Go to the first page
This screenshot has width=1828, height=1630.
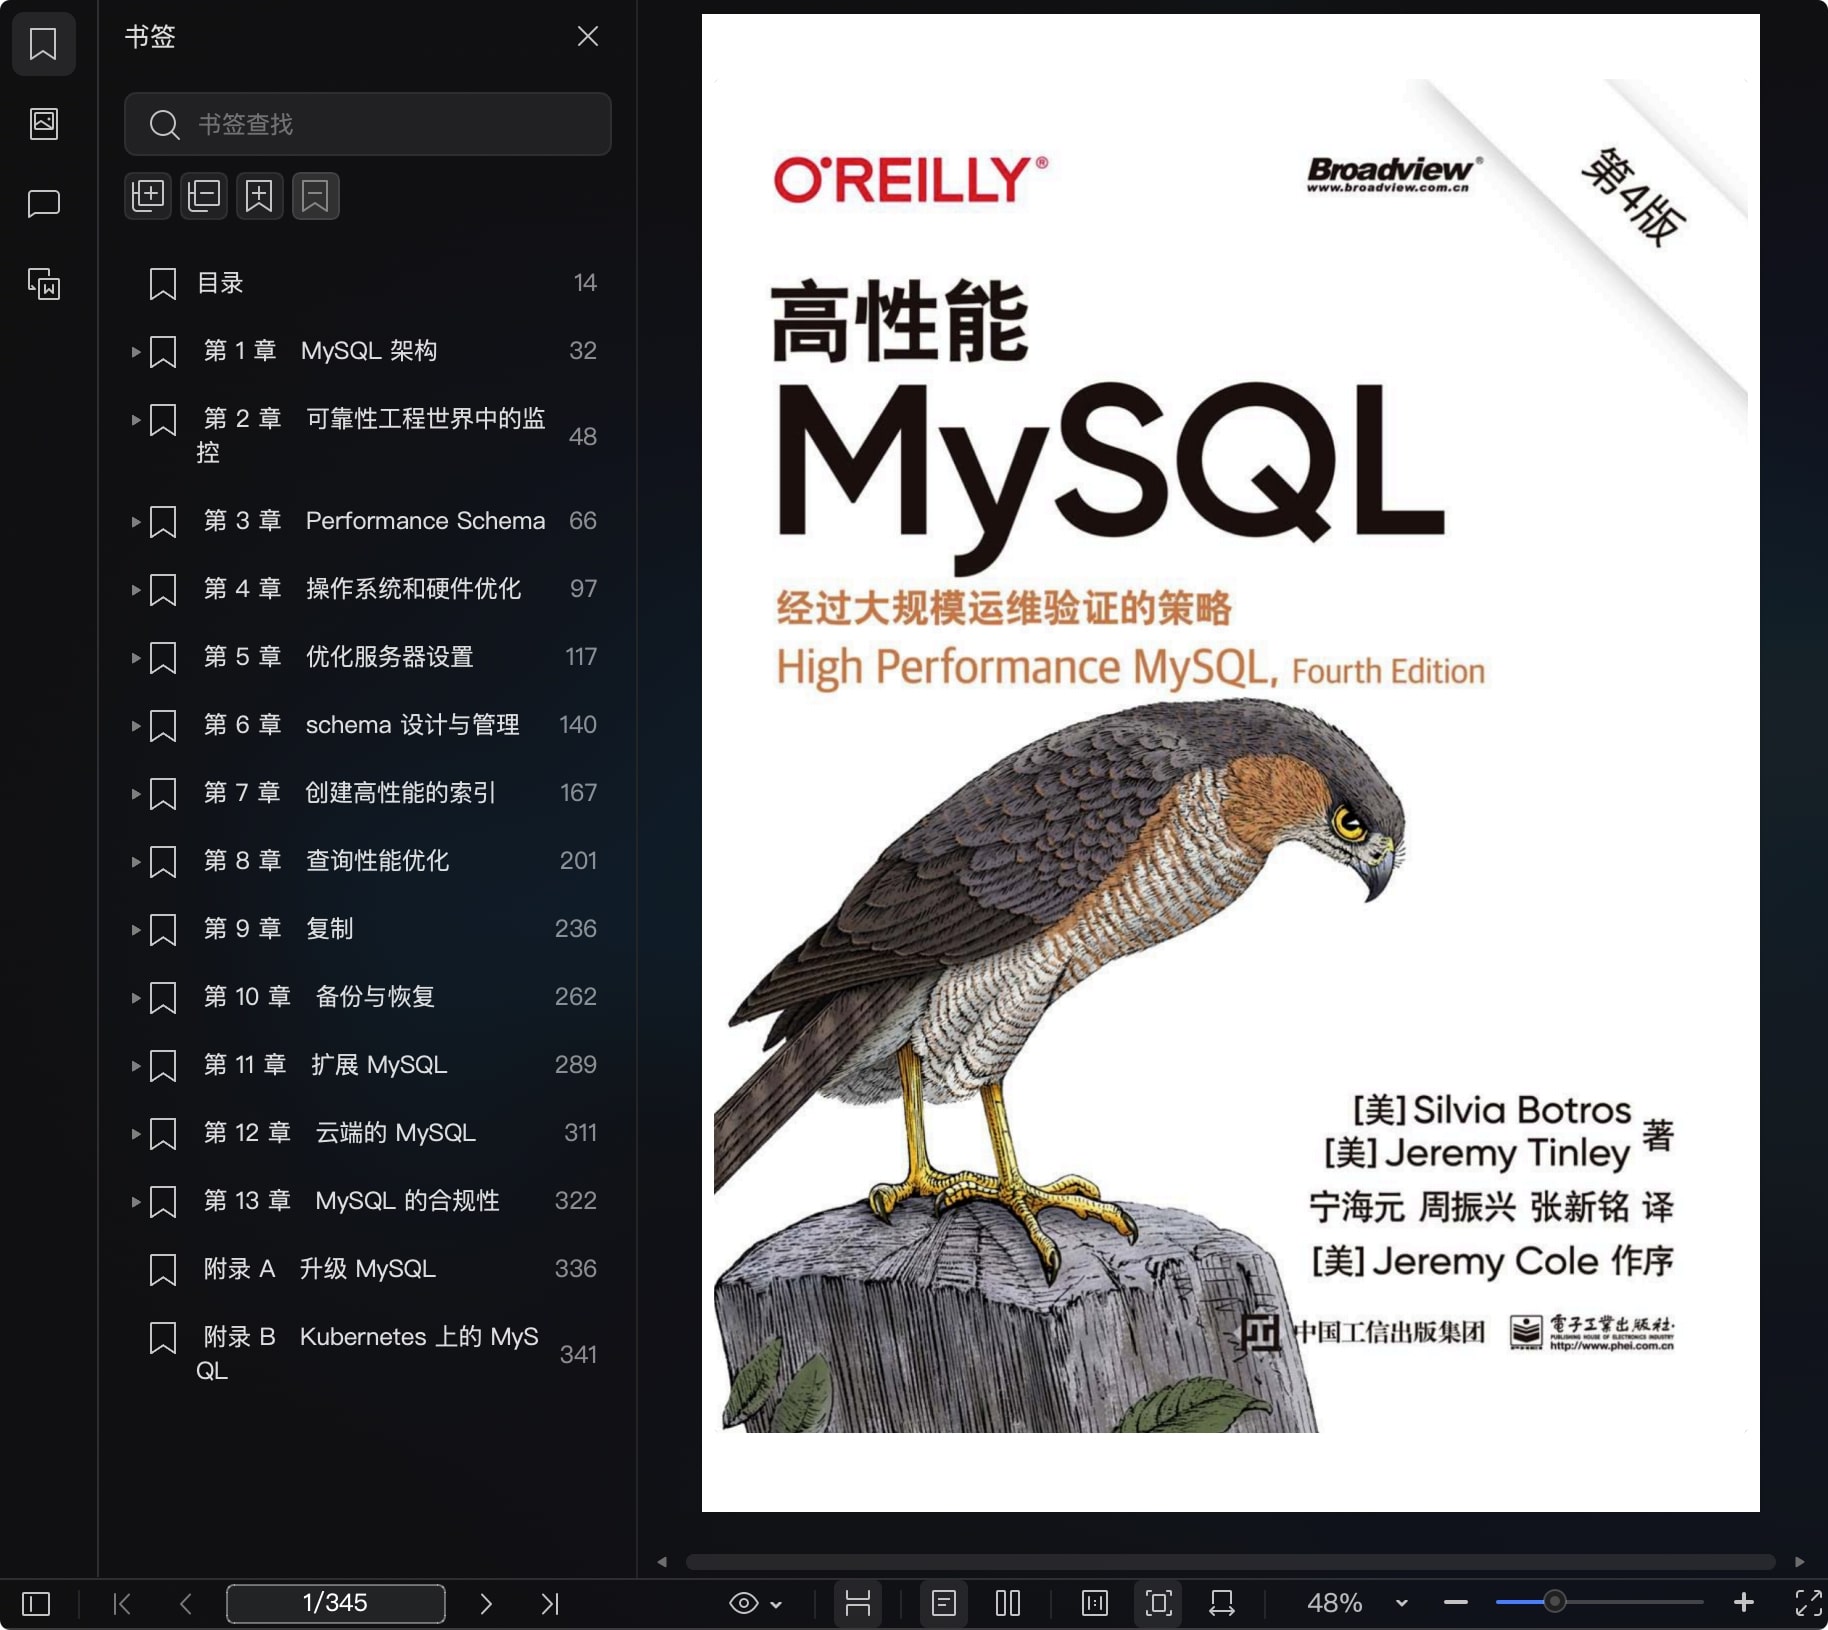[122, 1604]
